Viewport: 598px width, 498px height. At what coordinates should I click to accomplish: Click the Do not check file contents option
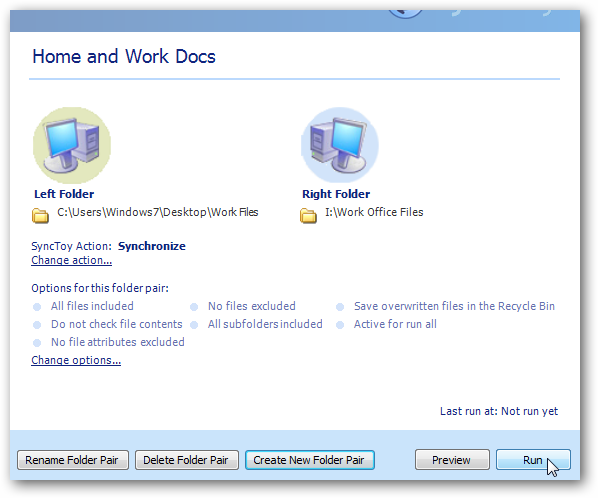(117, 324)
